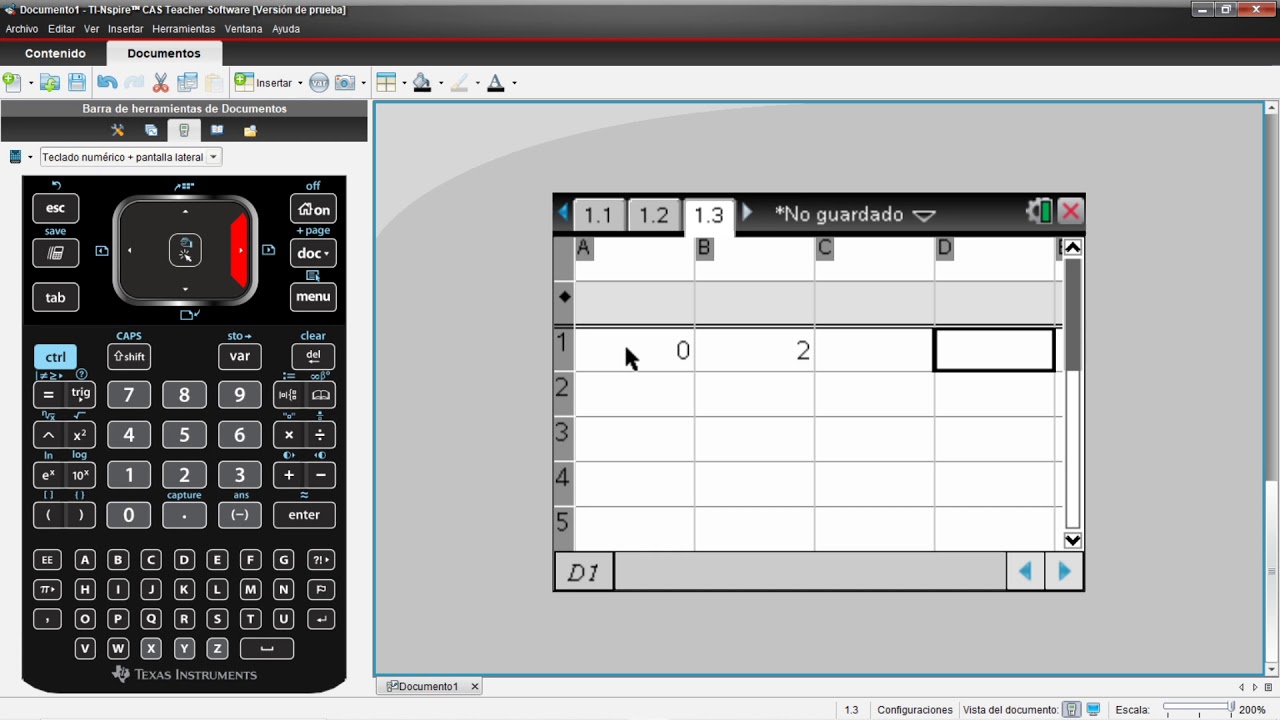
Task: Close the calculator document with red X
Action: pos(1070,212)
